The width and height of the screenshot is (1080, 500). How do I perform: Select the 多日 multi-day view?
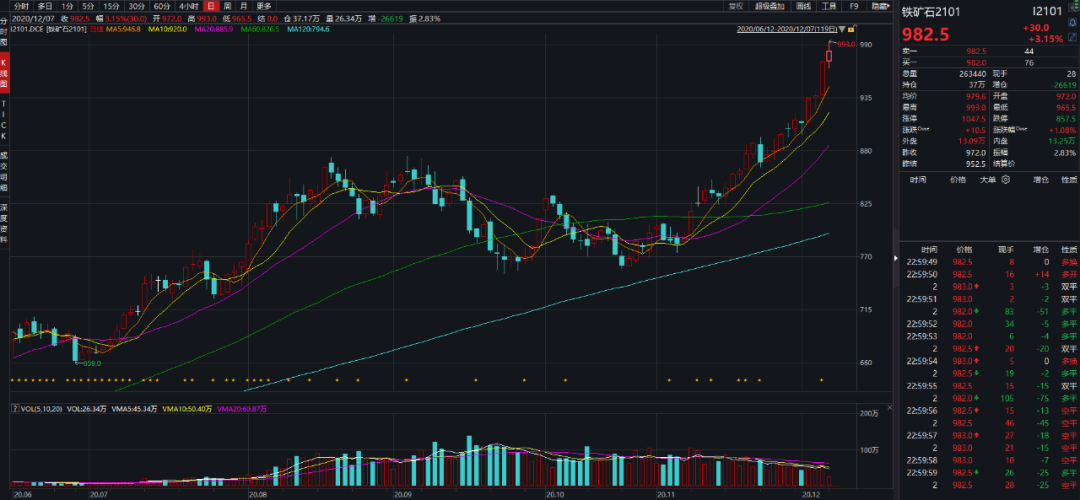pos(43,6)
